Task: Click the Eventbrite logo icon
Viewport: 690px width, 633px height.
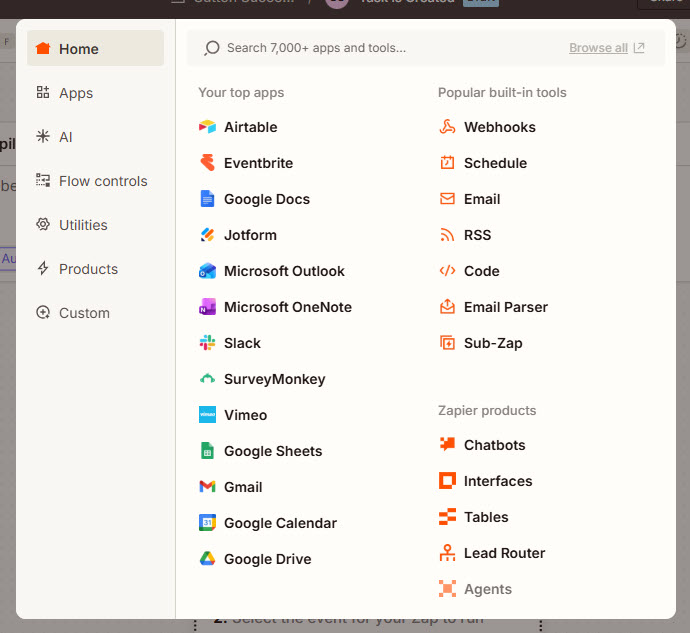Action: coord(207,163)
